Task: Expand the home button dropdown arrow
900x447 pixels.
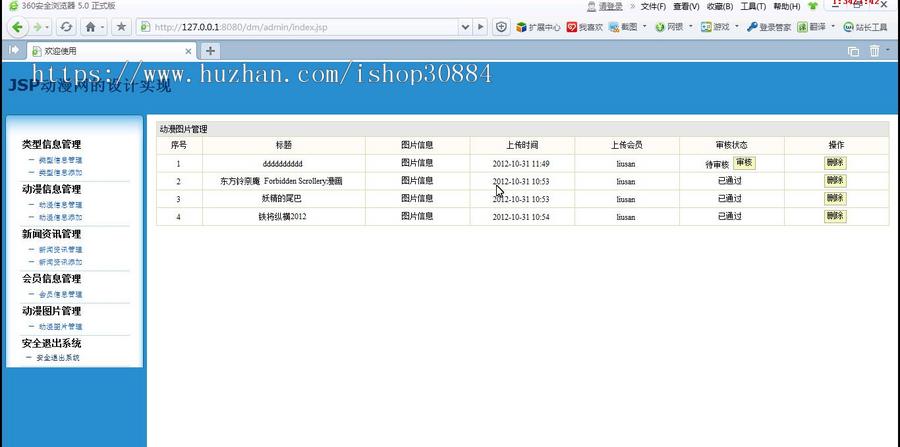Action: [x=103, y=27]
